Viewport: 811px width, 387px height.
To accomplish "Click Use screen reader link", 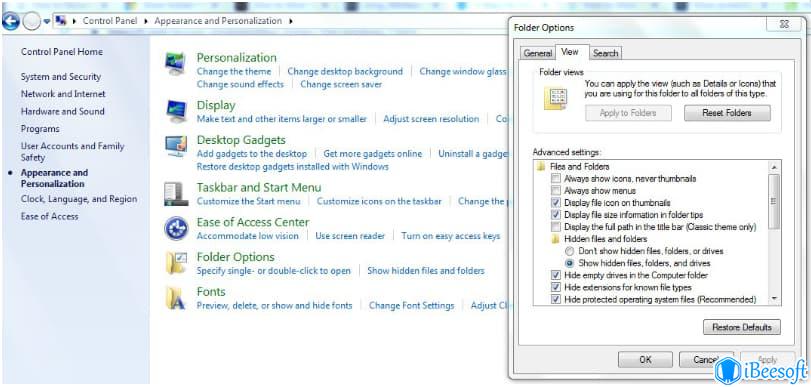I will click(350, 236).
